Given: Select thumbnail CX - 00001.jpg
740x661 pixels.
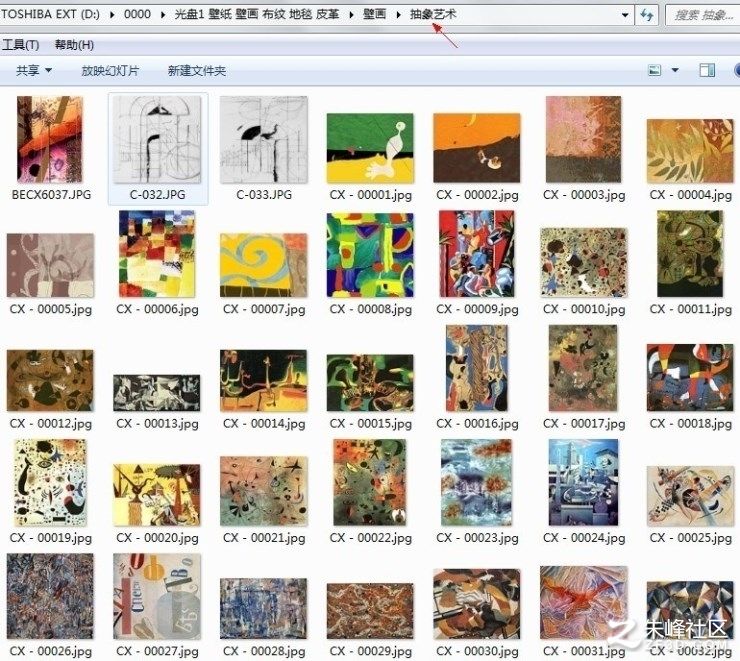Looking at the screenshot, I should point(370,148).
